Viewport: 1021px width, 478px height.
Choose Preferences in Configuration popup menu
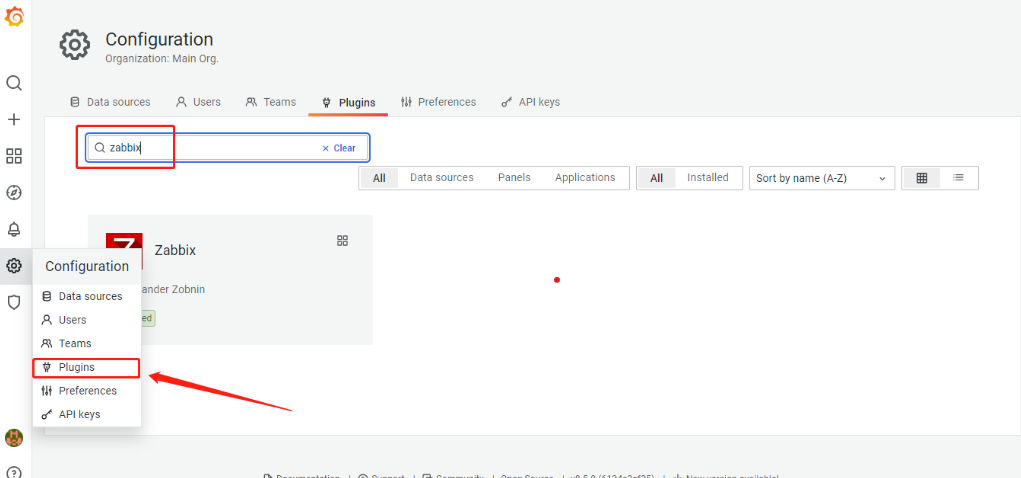coord(87,391)
